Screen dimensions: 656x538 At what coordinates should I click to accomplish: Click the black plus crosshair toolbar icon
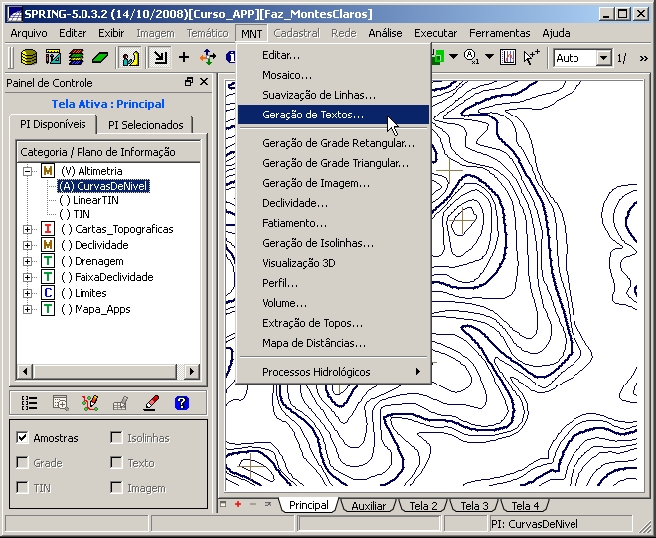(x=184, y=57)
